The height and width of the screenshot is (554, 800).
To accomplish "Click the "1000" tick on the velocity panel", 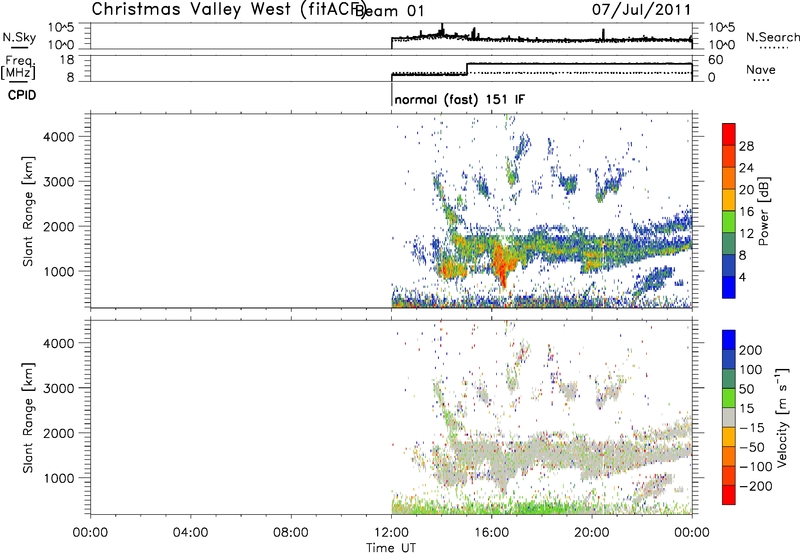I will pyautogui.click(x=59, y=478).
